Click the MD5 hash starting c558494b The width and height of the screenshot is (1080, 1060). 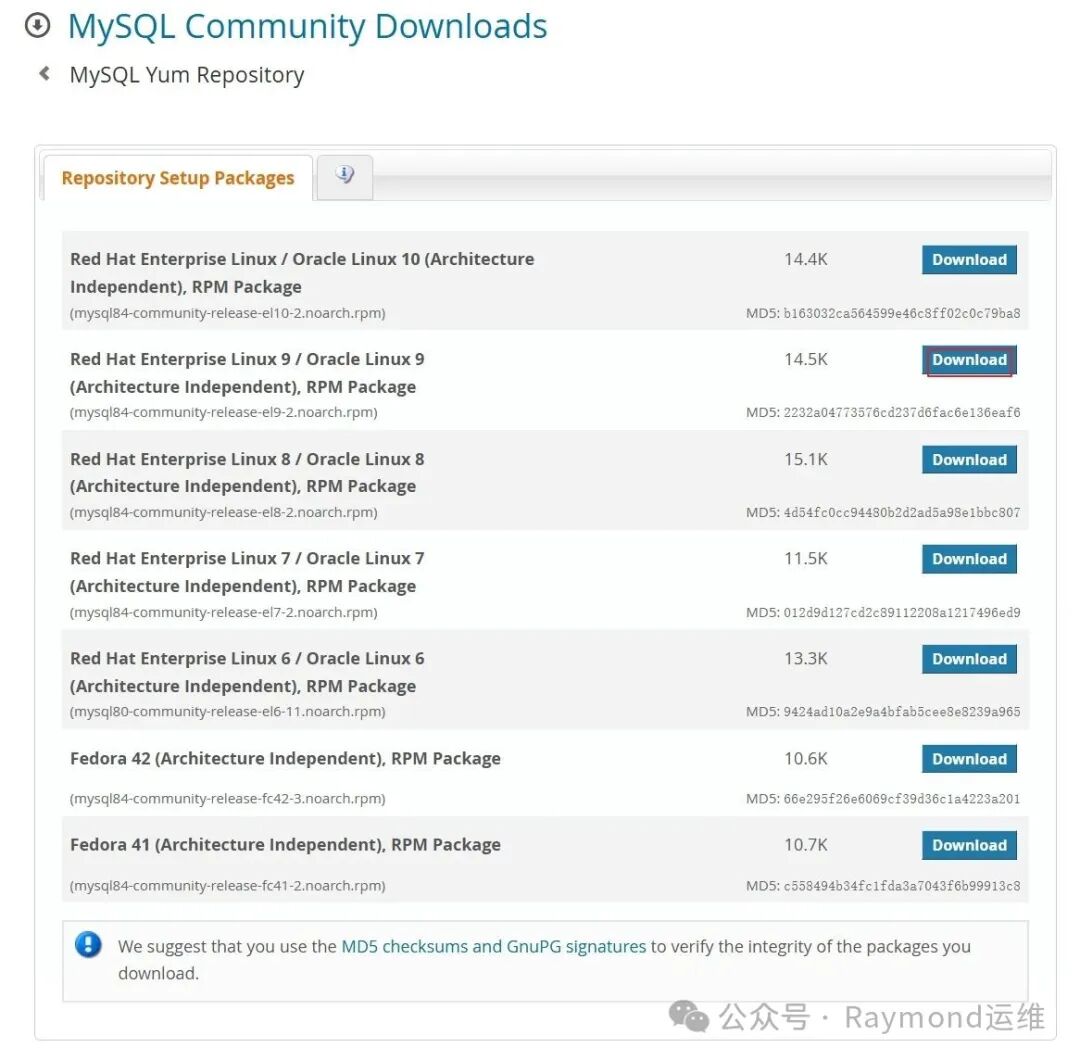pos(902,886)
